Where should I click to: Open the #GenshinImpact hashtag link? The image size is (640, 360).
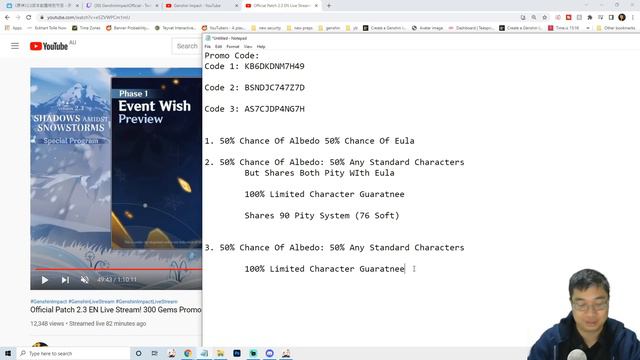[x=49, y=302]
